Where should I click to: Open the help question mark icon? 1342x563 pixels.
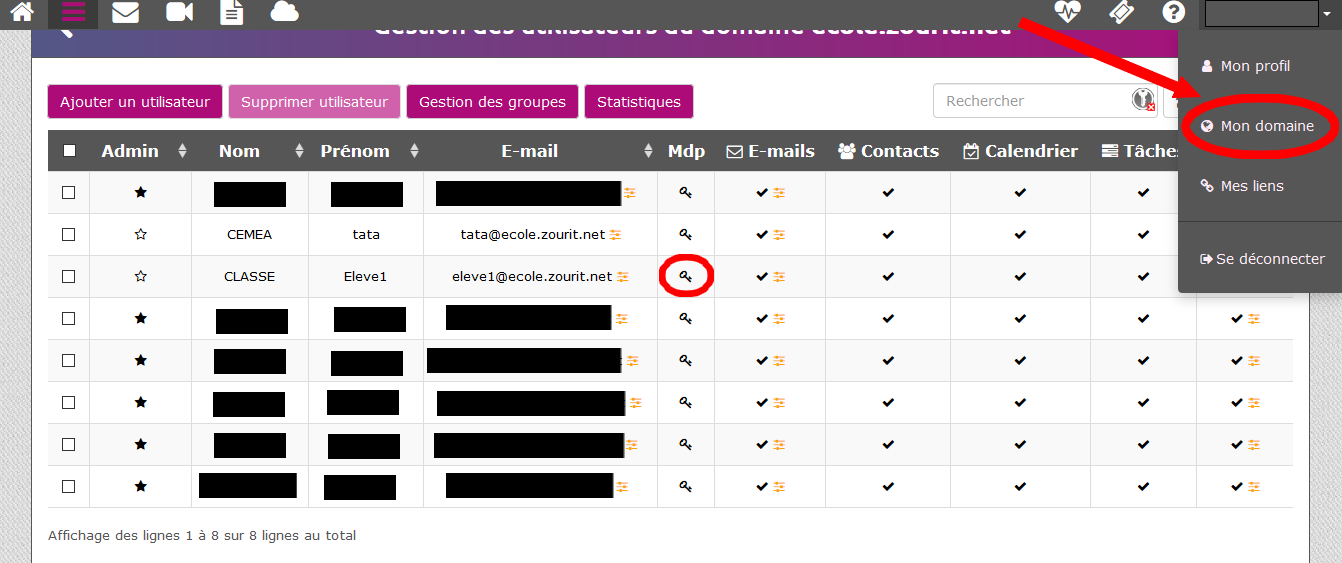pyautogui.click(x=1173, y=12)
